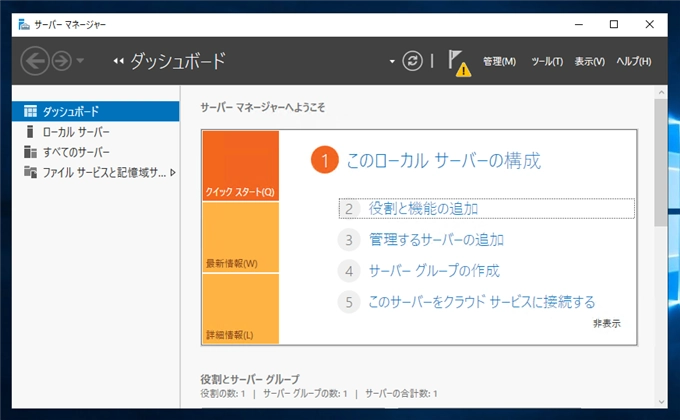Screen dimensions: 680x420
Task: Select the 詳細情報(L) tile
Action: coord(241,308)
